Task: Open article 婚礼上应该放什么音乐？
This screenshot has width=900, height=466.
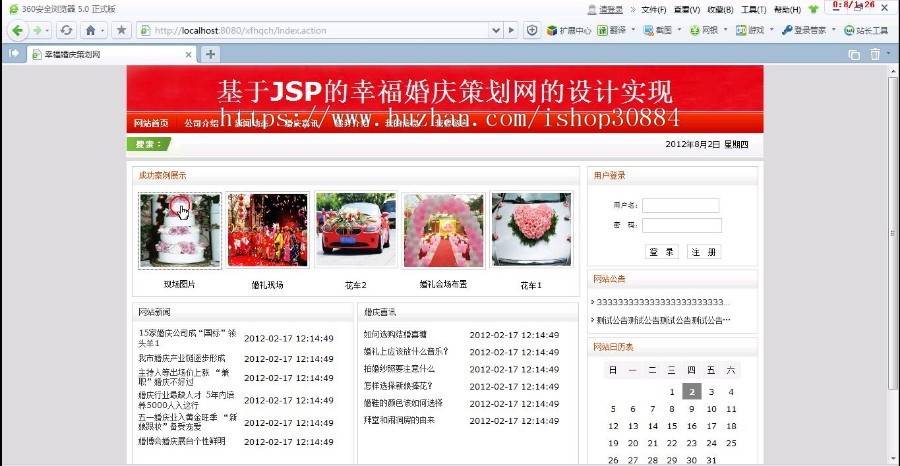Action: tap(406, 351)
